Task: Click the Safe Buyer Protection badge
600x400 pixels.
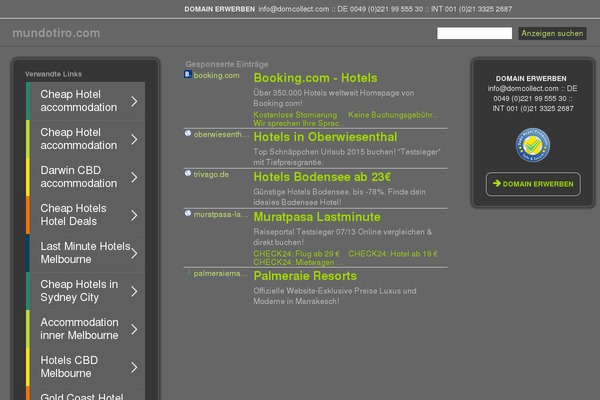Action: (x=533, y=145)
